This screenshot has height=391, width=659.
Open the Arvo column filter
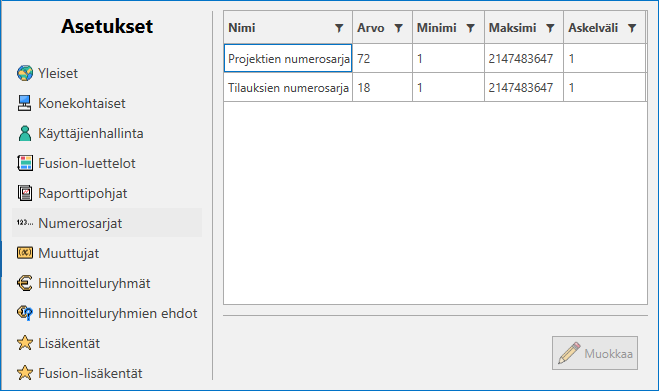click(x=398, y=28)
